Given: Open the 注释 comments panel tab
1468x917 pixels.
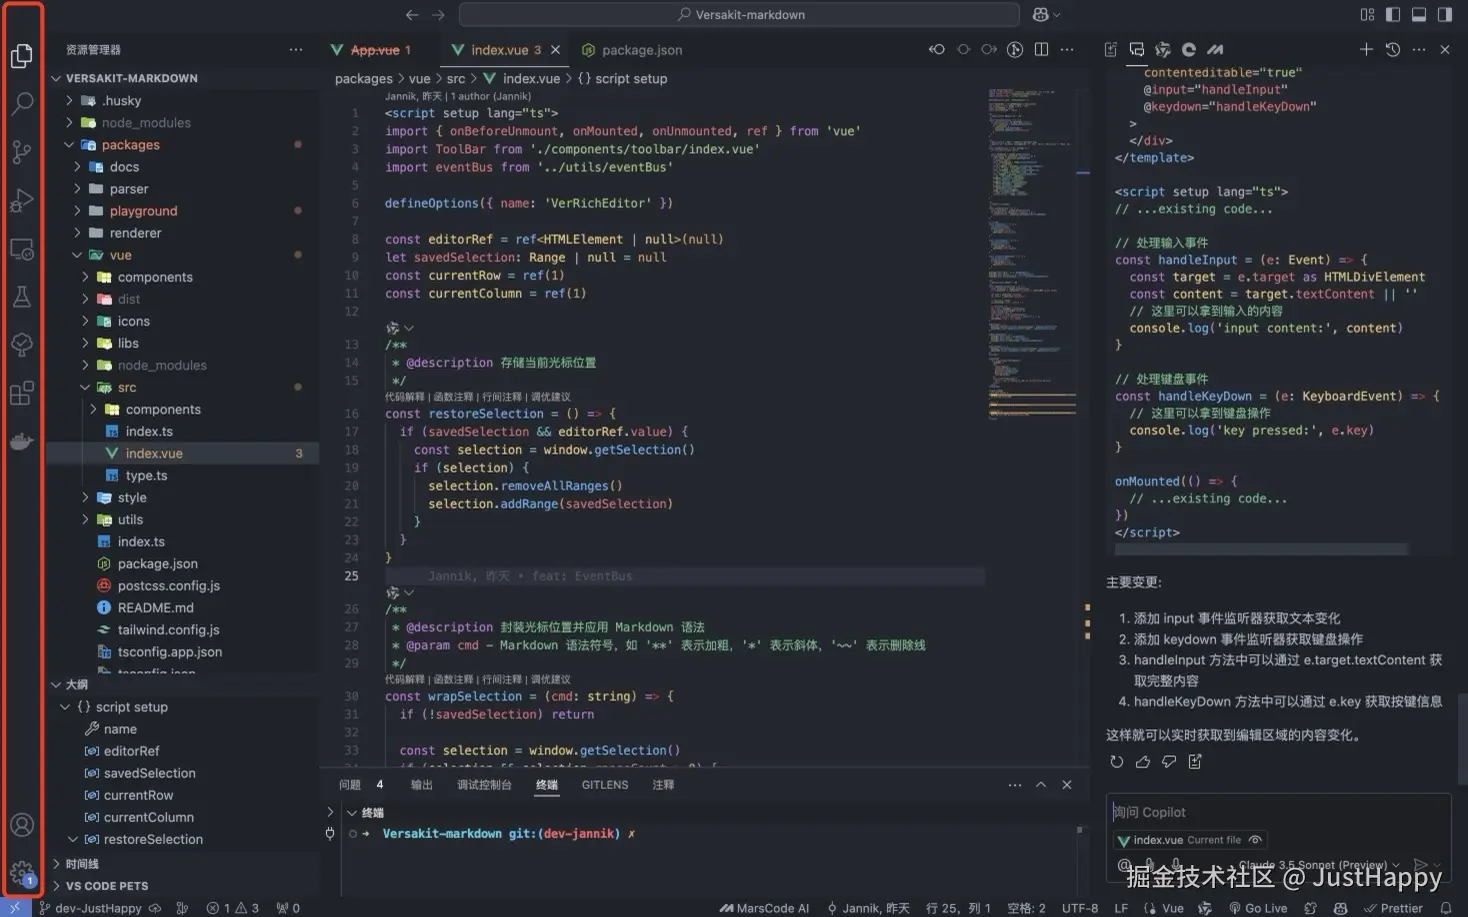Looking at the screenshot, I should (x=663, y=785).
